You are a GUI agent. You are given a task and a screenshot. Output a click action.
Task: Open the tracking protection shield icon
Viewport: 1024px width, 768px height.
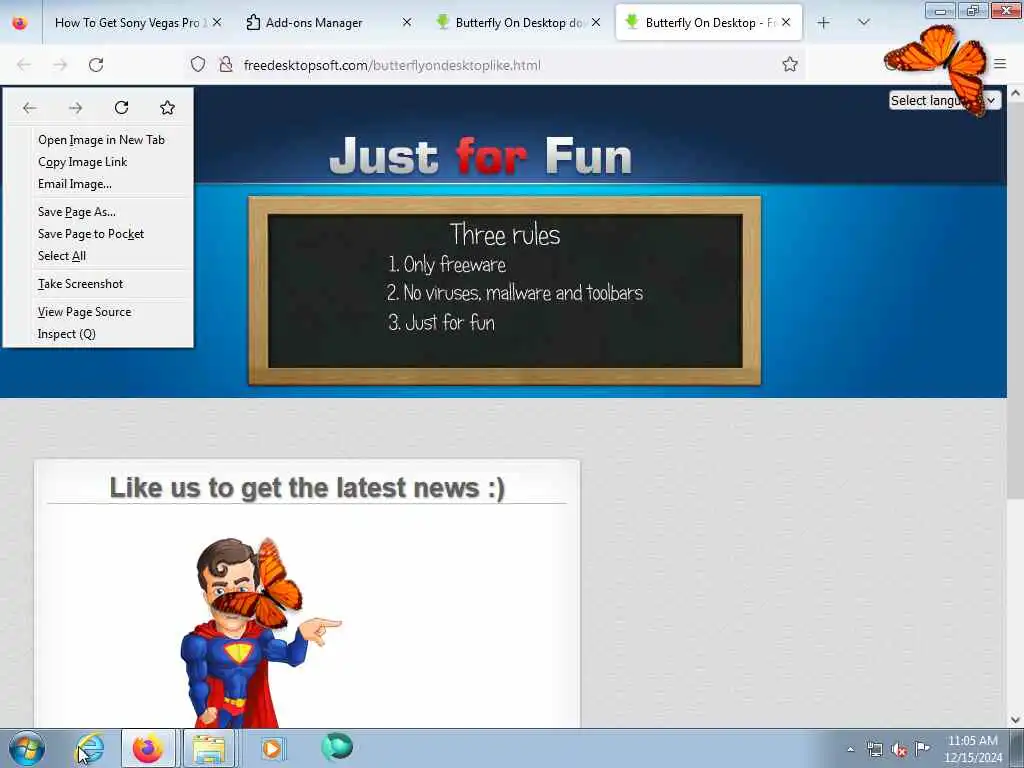198,65
